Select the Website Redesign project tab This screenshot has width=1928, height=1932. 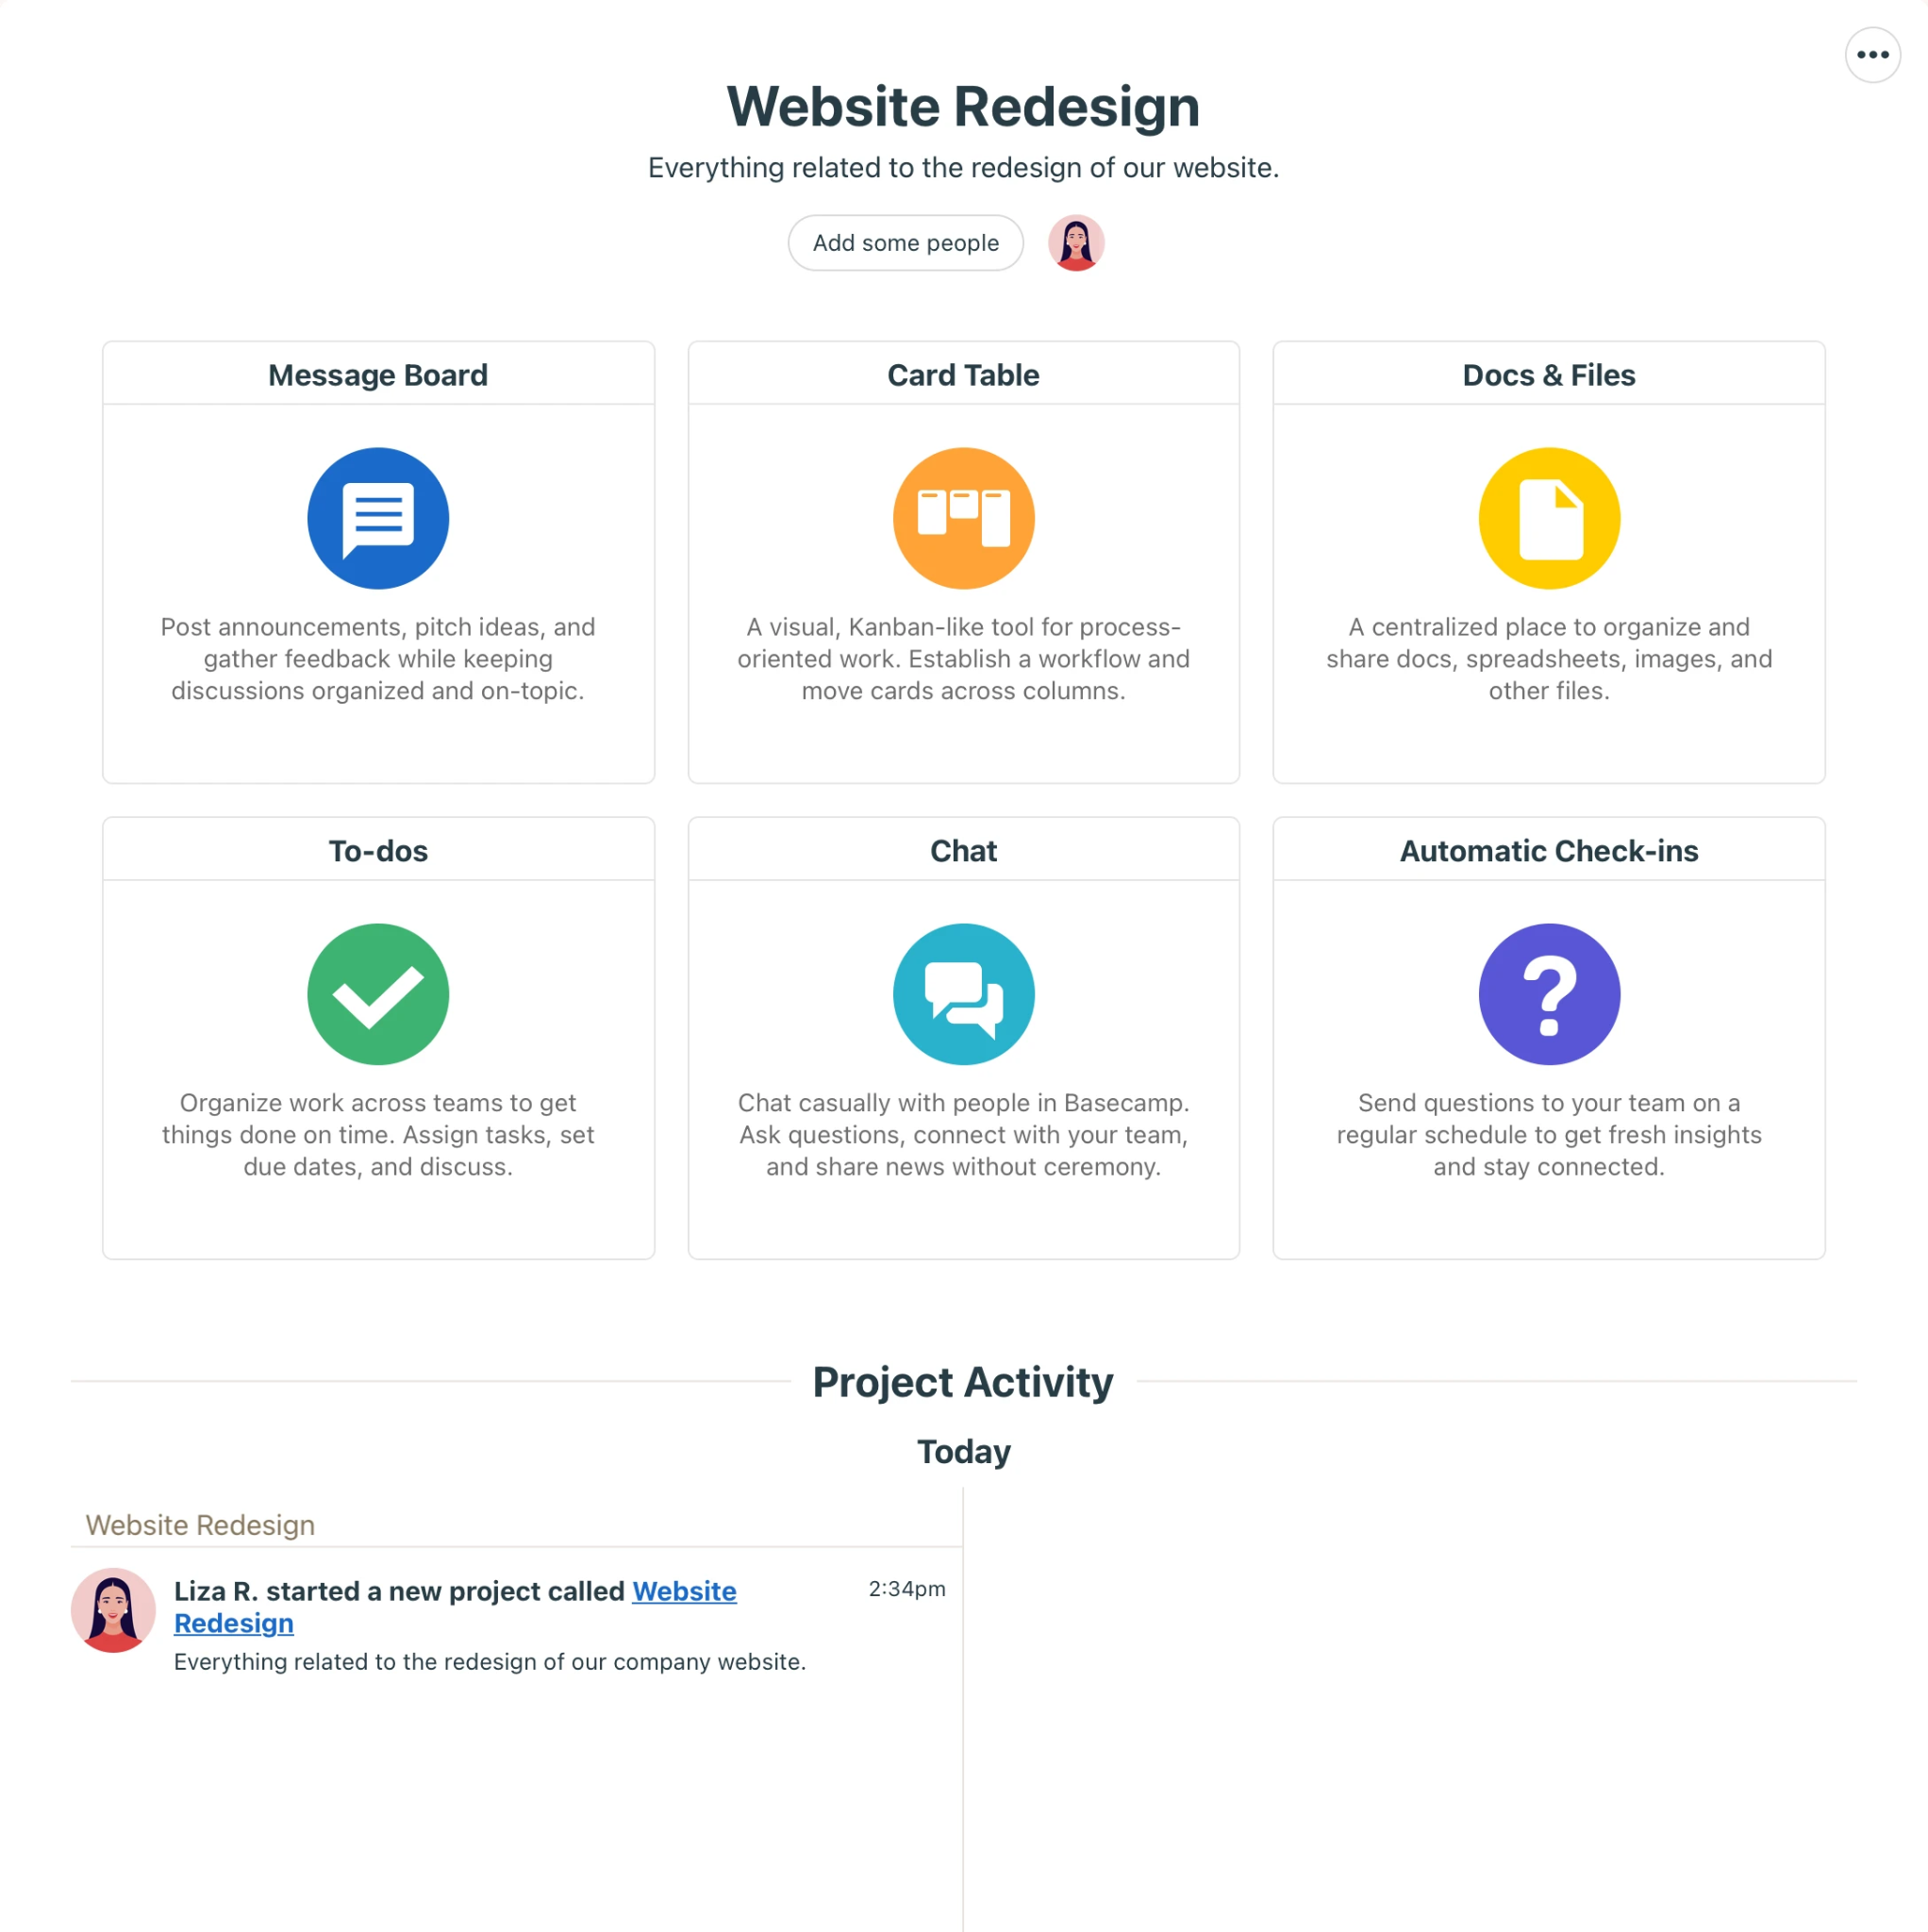pos(200,1524)
